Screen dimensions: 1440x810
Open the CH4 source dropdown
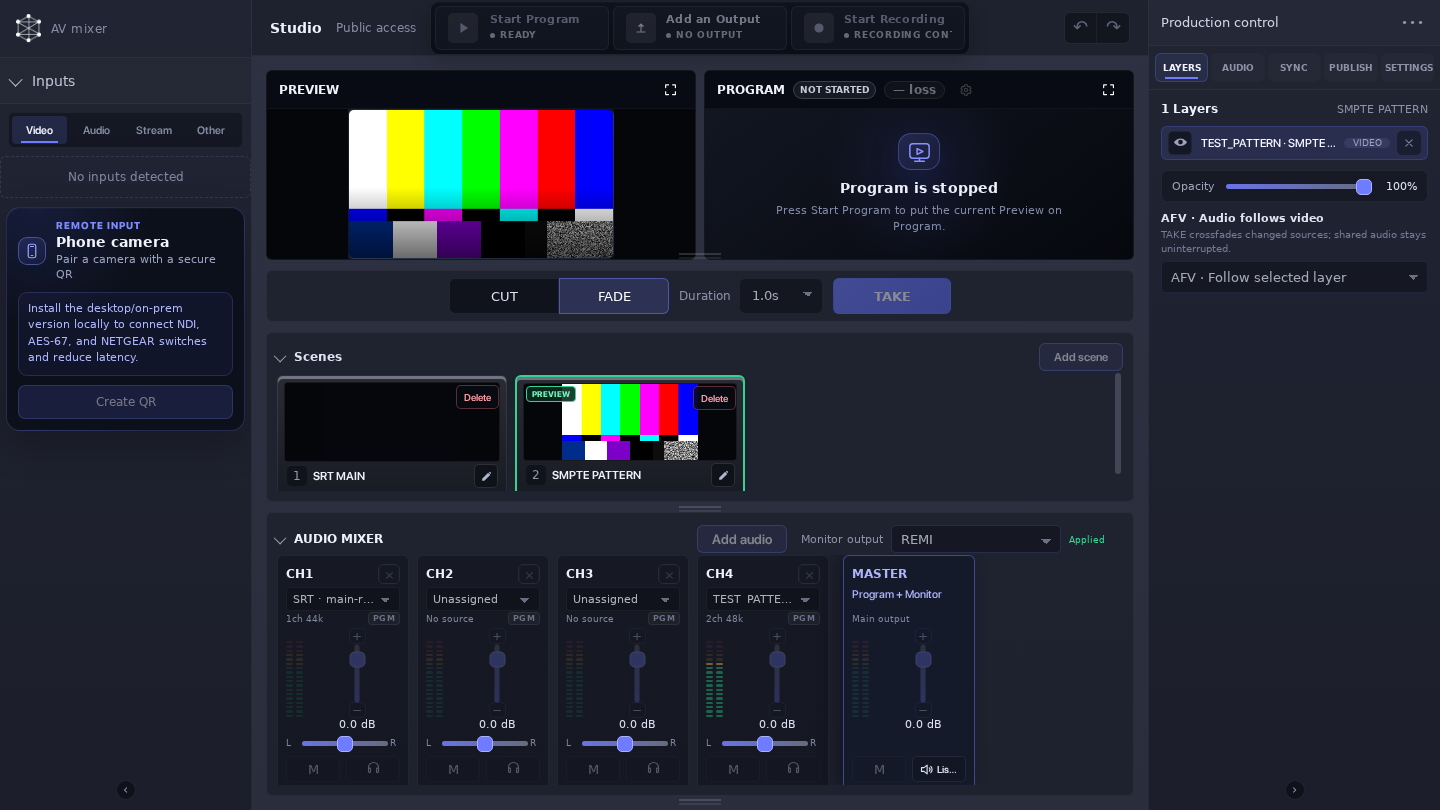(763, 599)
